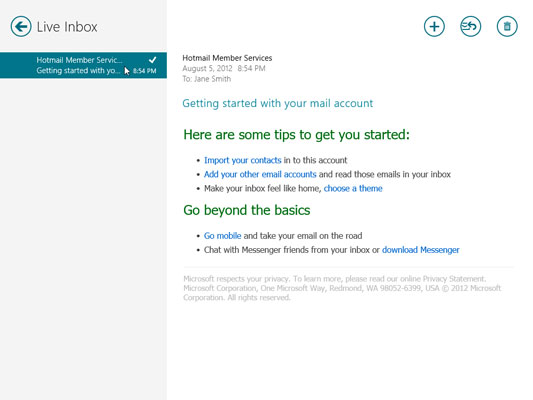Click the To: Jane Smith recipient line
Screen dimensions: 533x400
207,79
